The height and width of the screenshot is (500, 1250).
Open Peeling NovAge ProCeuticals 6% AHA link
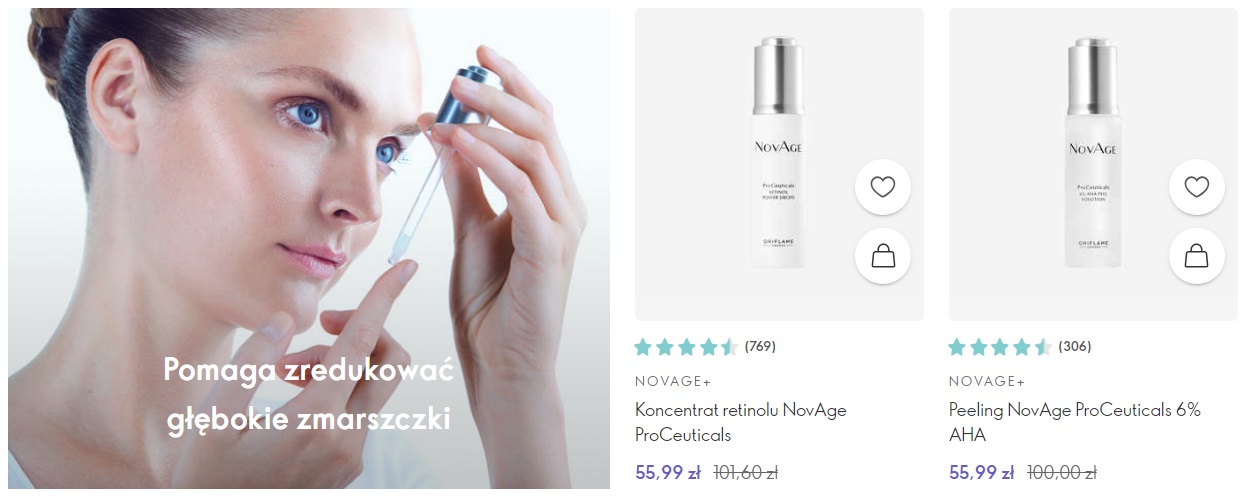click(x=1075, y=422)
